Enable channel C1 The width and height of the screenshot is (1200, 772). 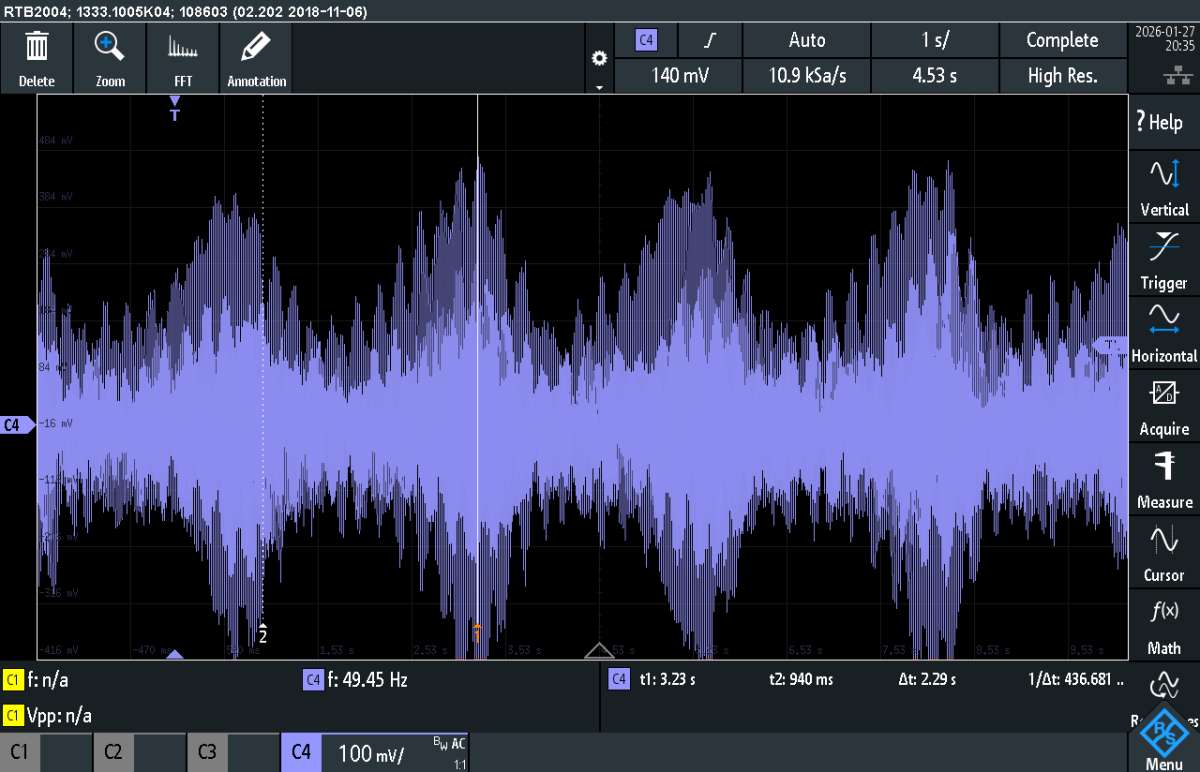pos(47,752)
